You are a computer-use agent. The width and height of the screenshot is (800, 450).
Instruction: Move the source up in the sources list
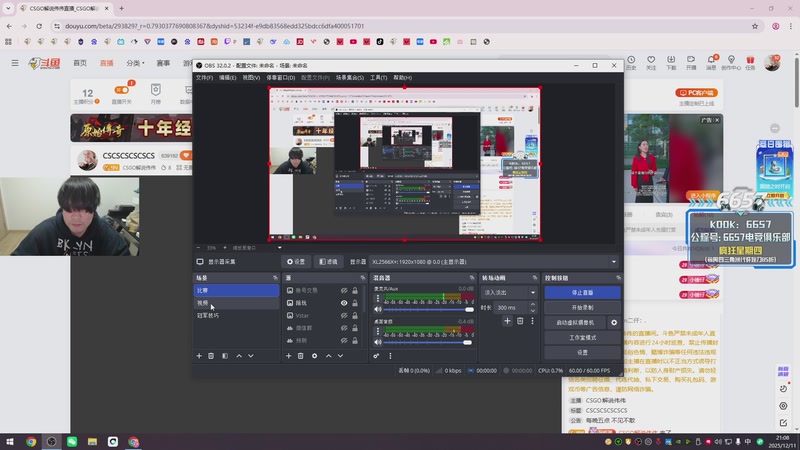(329, 356)
